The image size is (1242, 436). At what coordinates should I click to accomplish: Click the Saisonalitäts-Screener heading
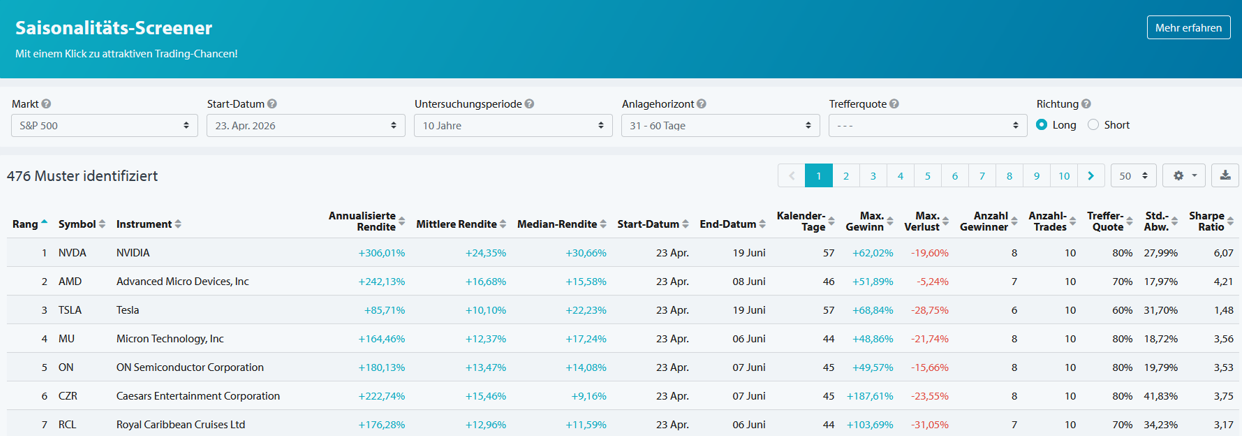(114, 28)
